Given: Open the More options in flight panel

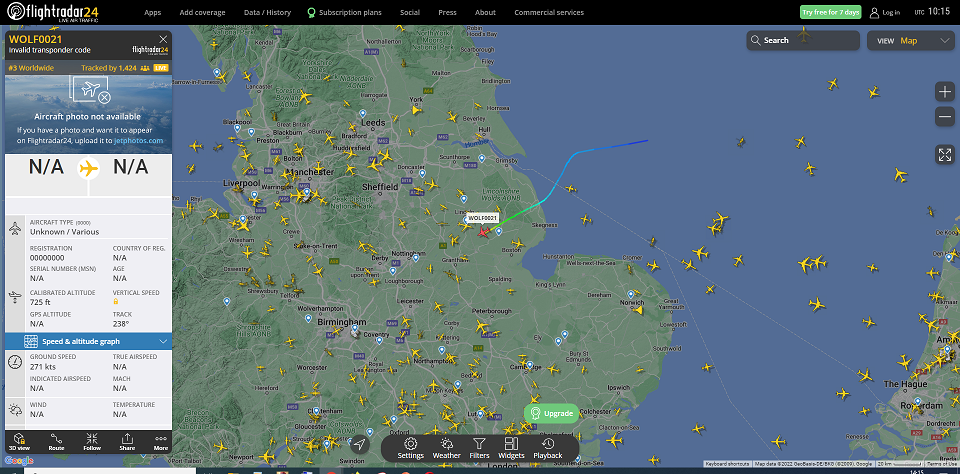Looking at the screenshot, I should [x=161, y=442].
